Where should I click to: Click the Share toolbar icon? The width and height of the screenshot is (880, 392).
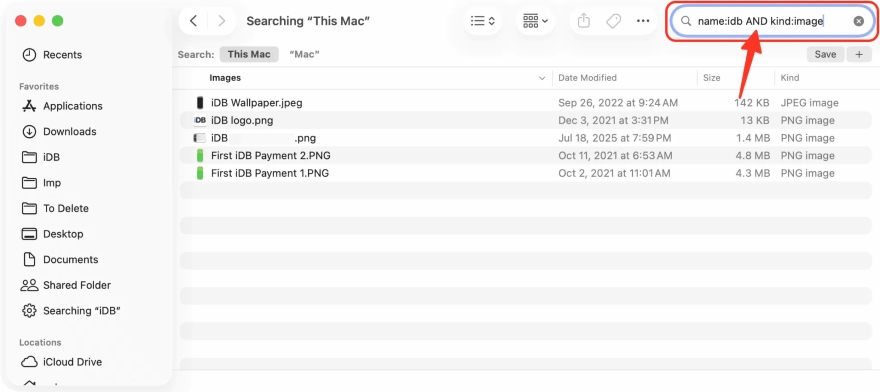[584, 21]
